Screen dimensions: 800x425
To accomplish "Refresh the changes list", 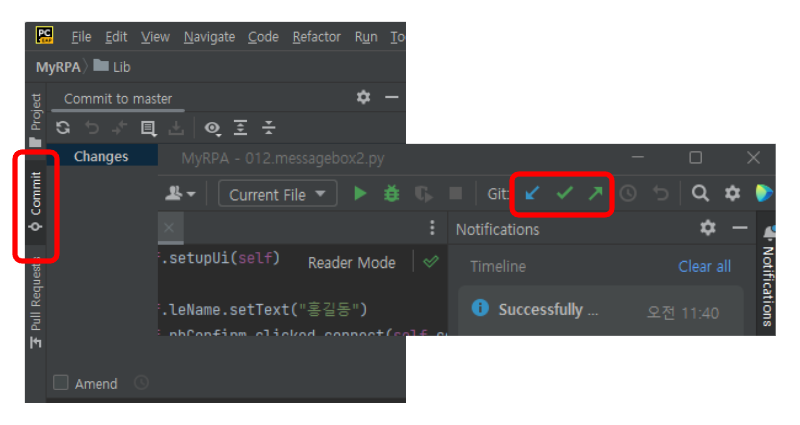I will pos(63,128).
